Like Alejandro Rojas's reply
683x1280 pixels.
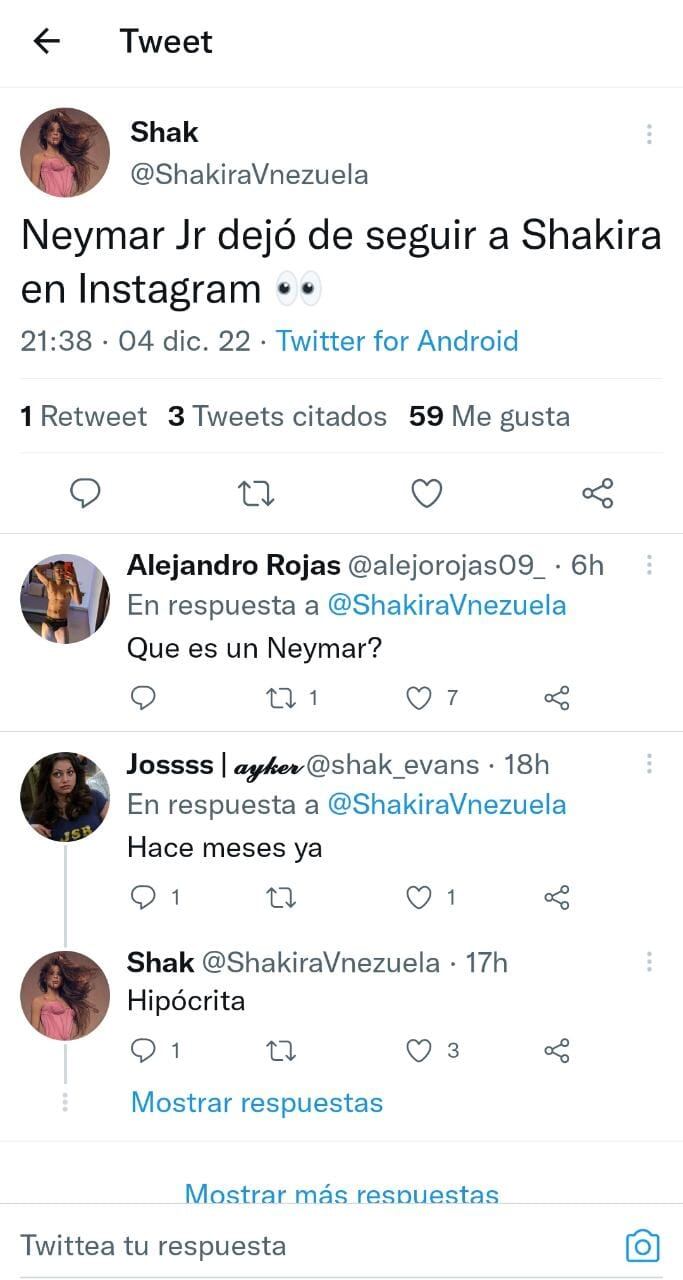pos(419,698)
